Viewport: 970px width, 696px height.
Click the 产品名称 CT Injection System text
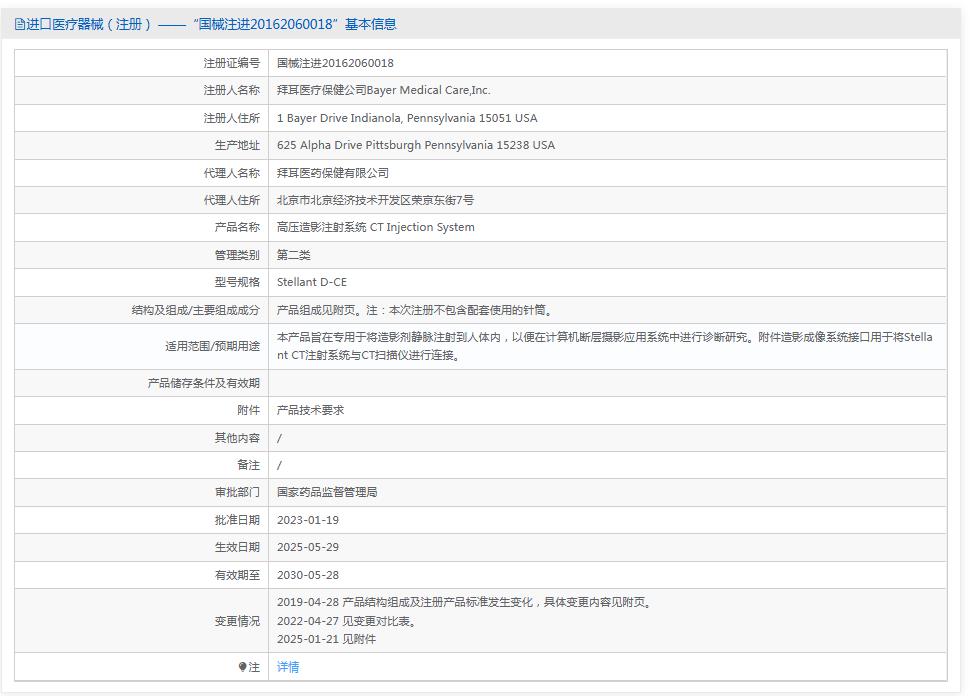pyautogui.click(x=374, y=227)
